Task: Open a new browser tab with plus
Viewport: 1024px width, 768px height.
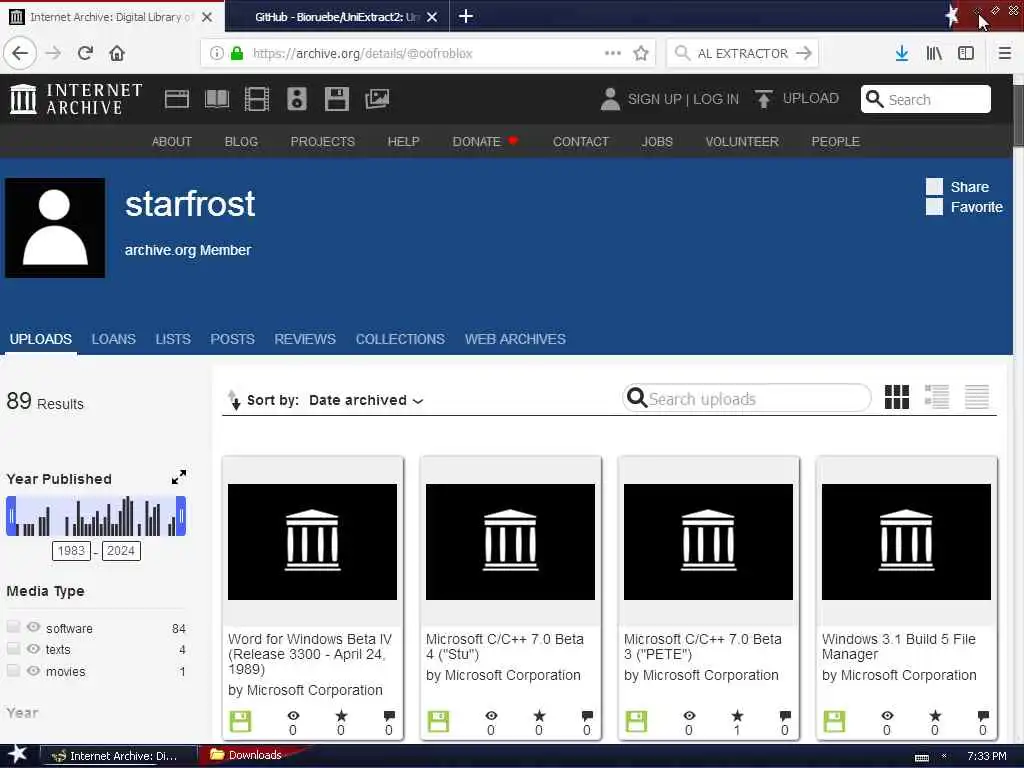Action: (x=466, y=16)
